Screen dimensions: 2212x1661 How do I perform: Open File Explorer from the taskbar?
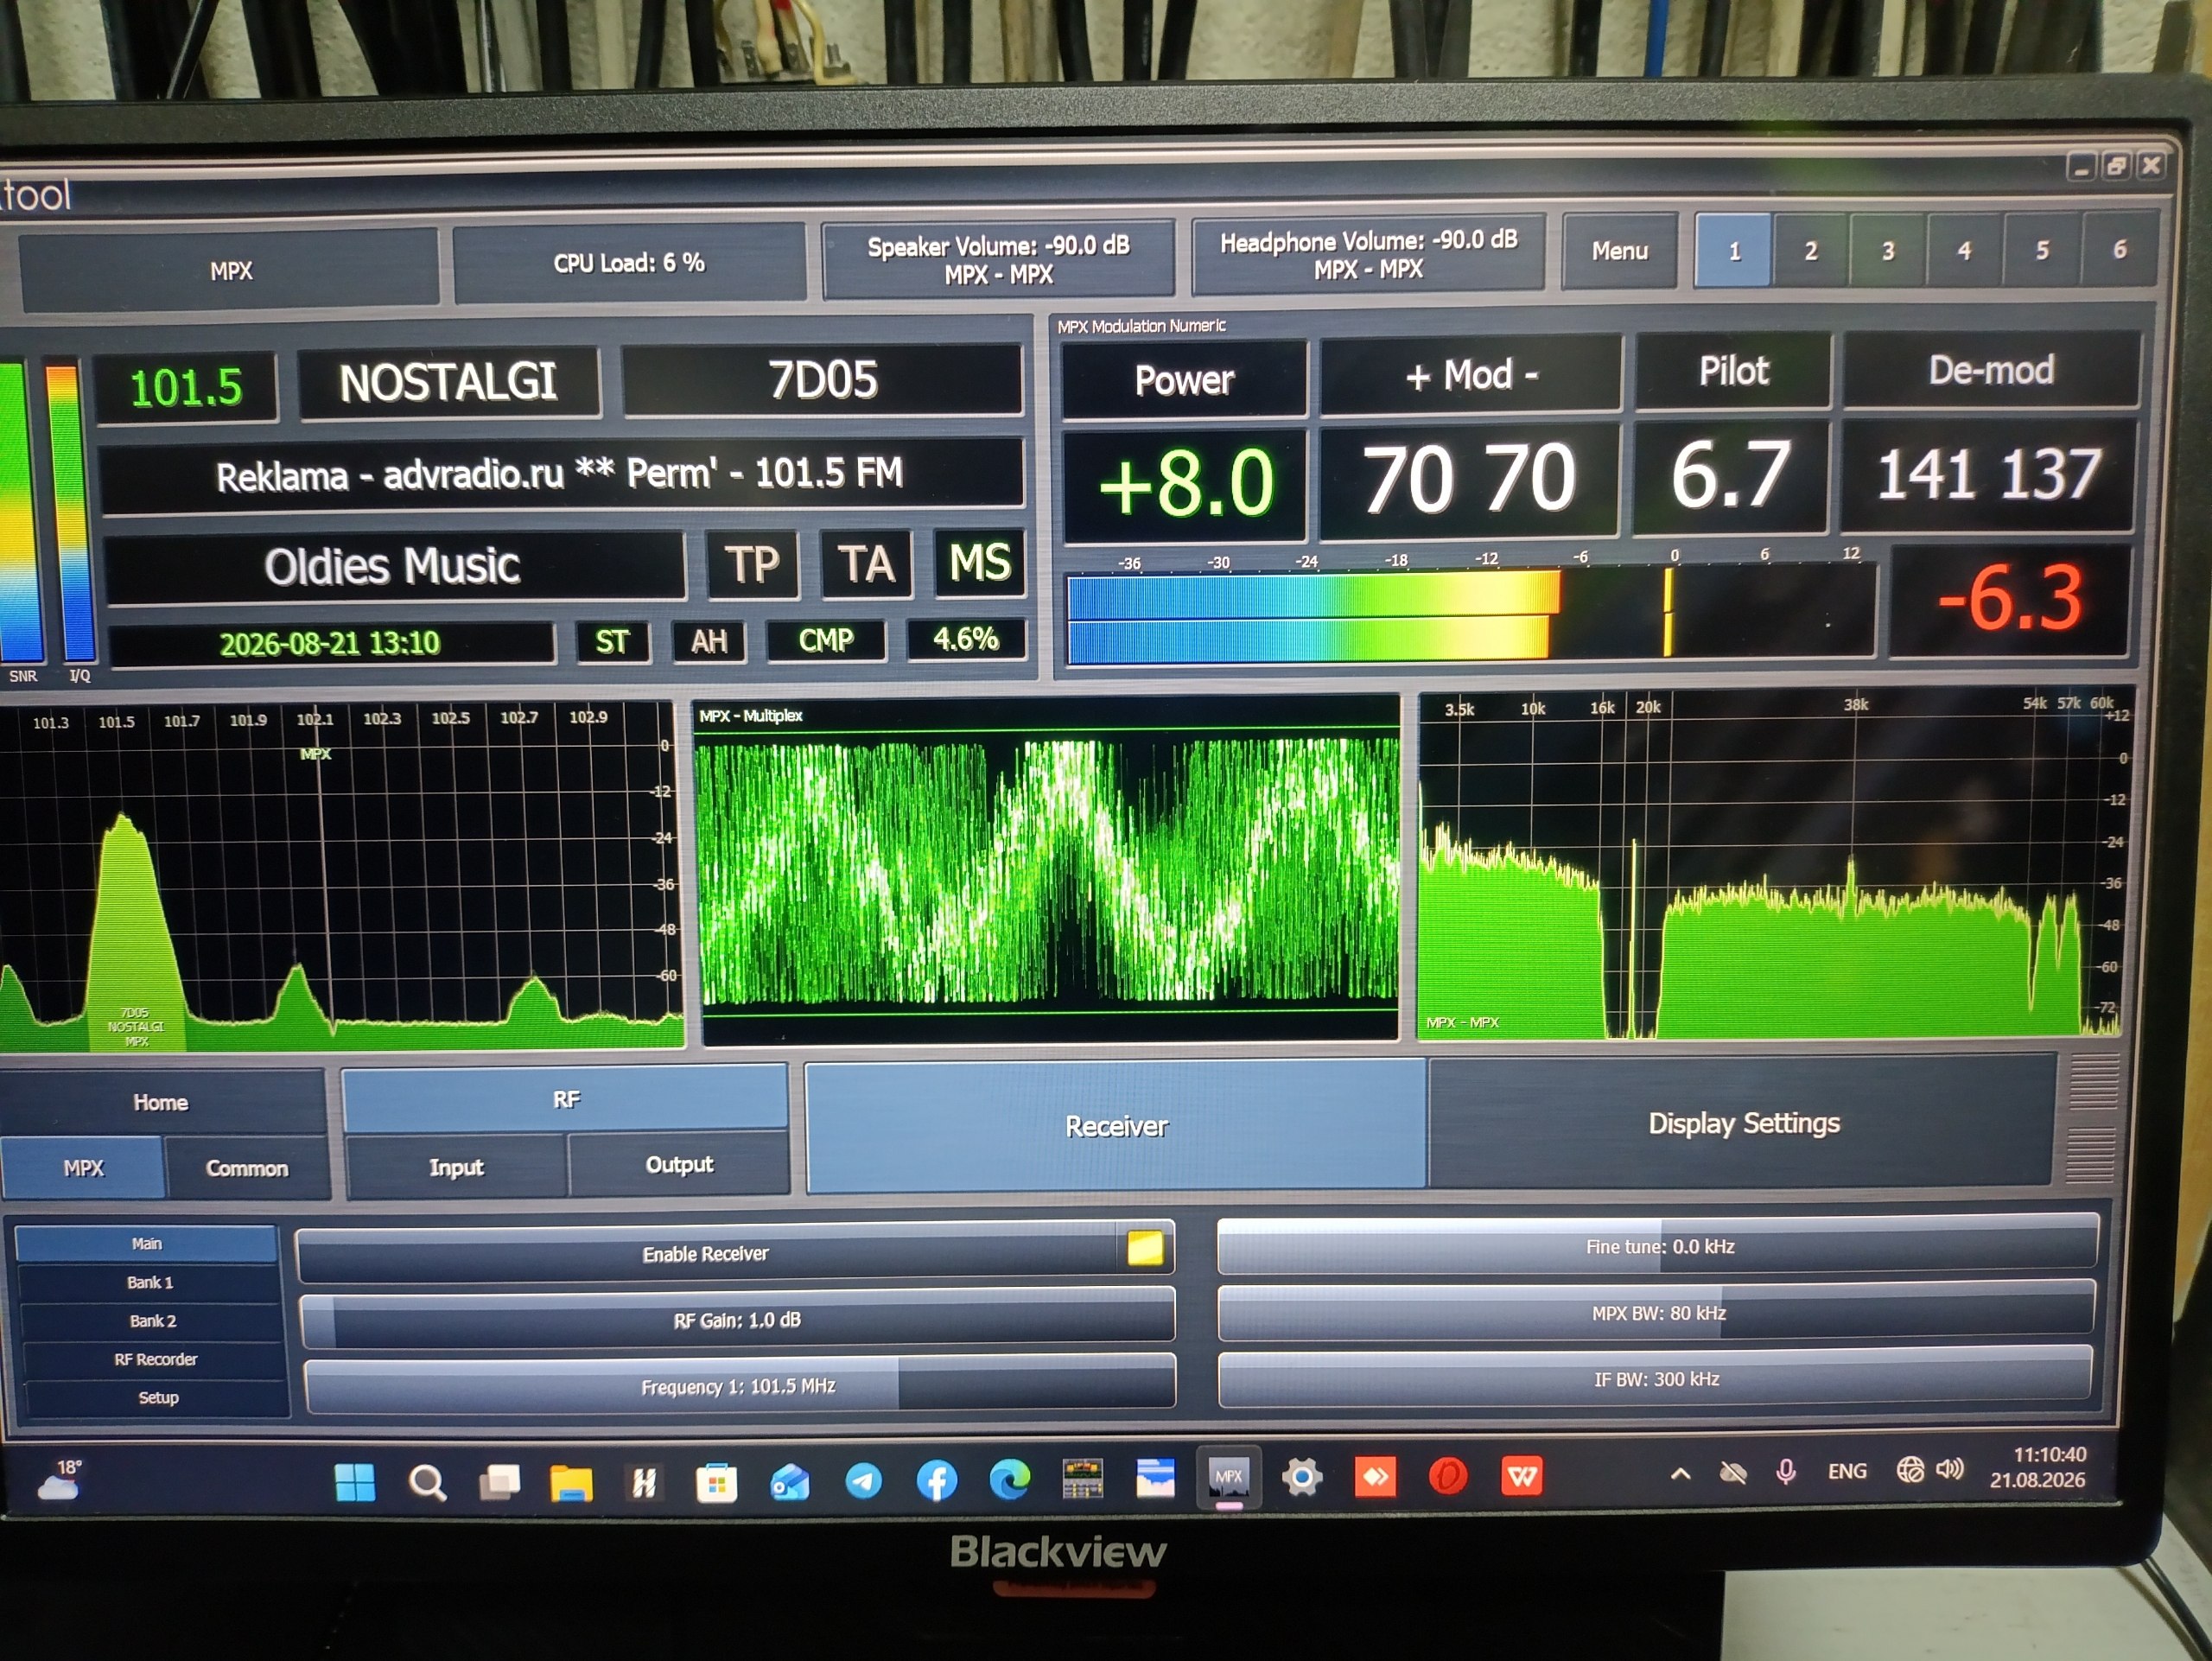click(x=571, y=1482)
